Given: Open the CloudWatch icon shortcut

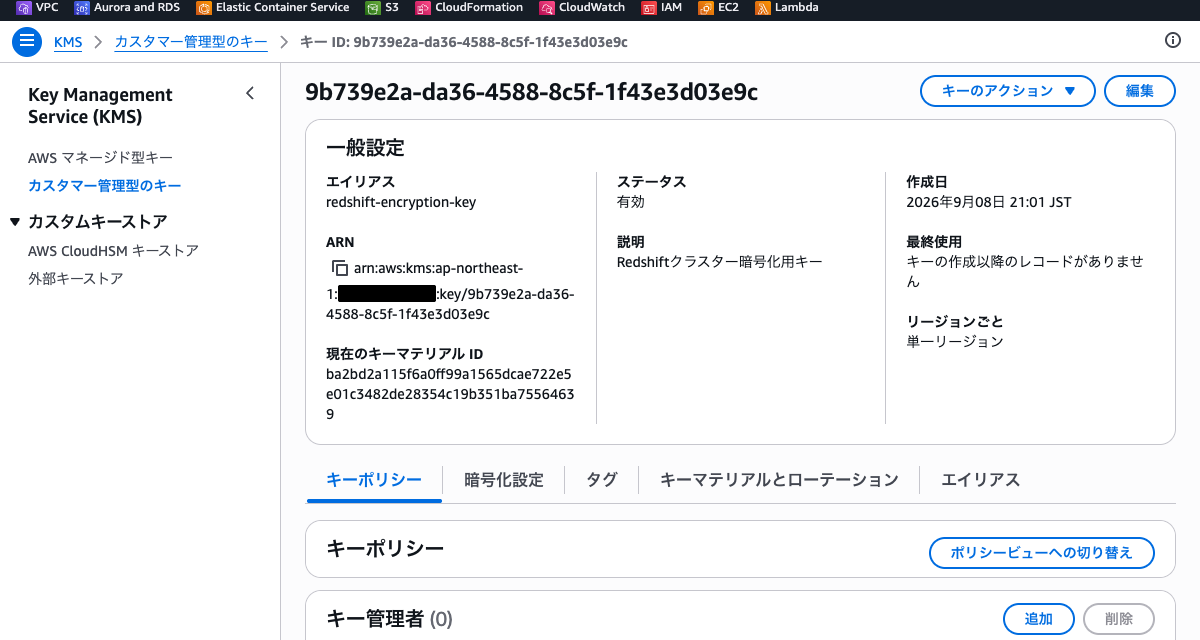Looking at the screenshot, I should (547, 8).
